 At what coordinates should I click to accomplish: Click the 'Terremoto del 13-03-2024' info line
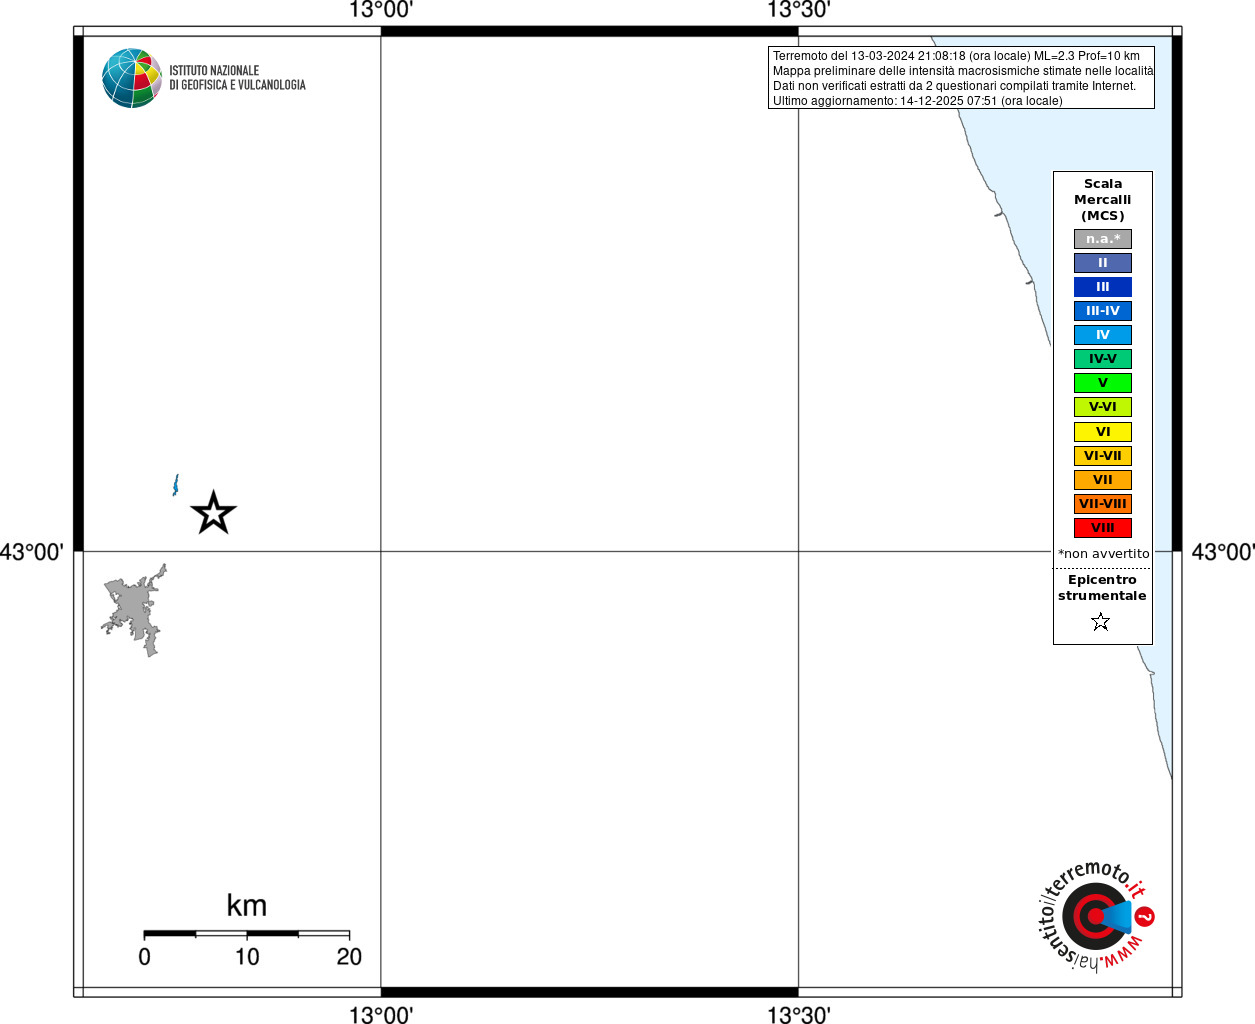point(956,56)
